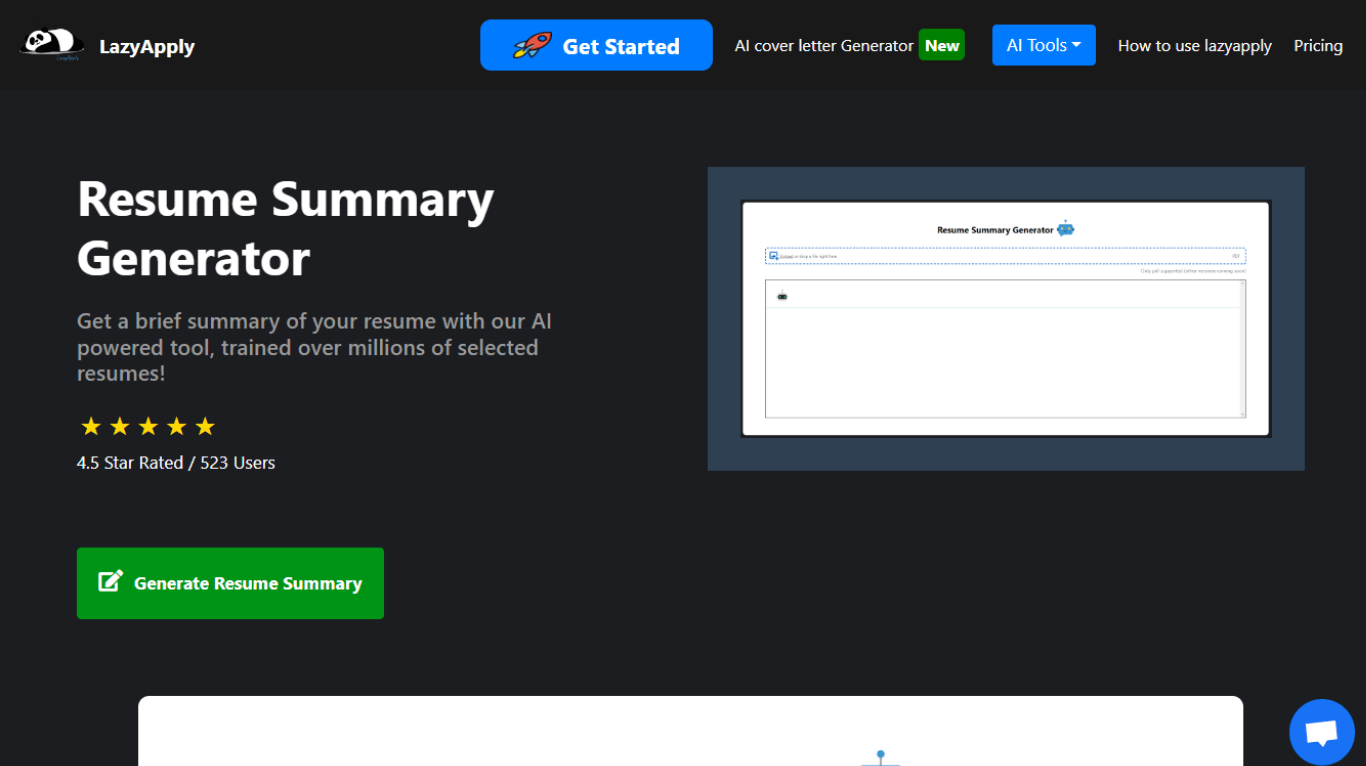The width and height of the screenshot is (1366, 766).
Task: Click the third rating star
Action: coord(148,427)
